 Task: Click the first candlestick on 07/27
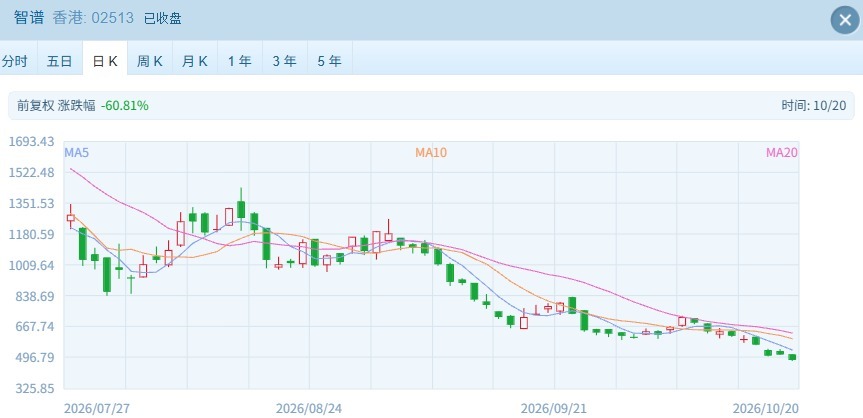pos(70,218)
